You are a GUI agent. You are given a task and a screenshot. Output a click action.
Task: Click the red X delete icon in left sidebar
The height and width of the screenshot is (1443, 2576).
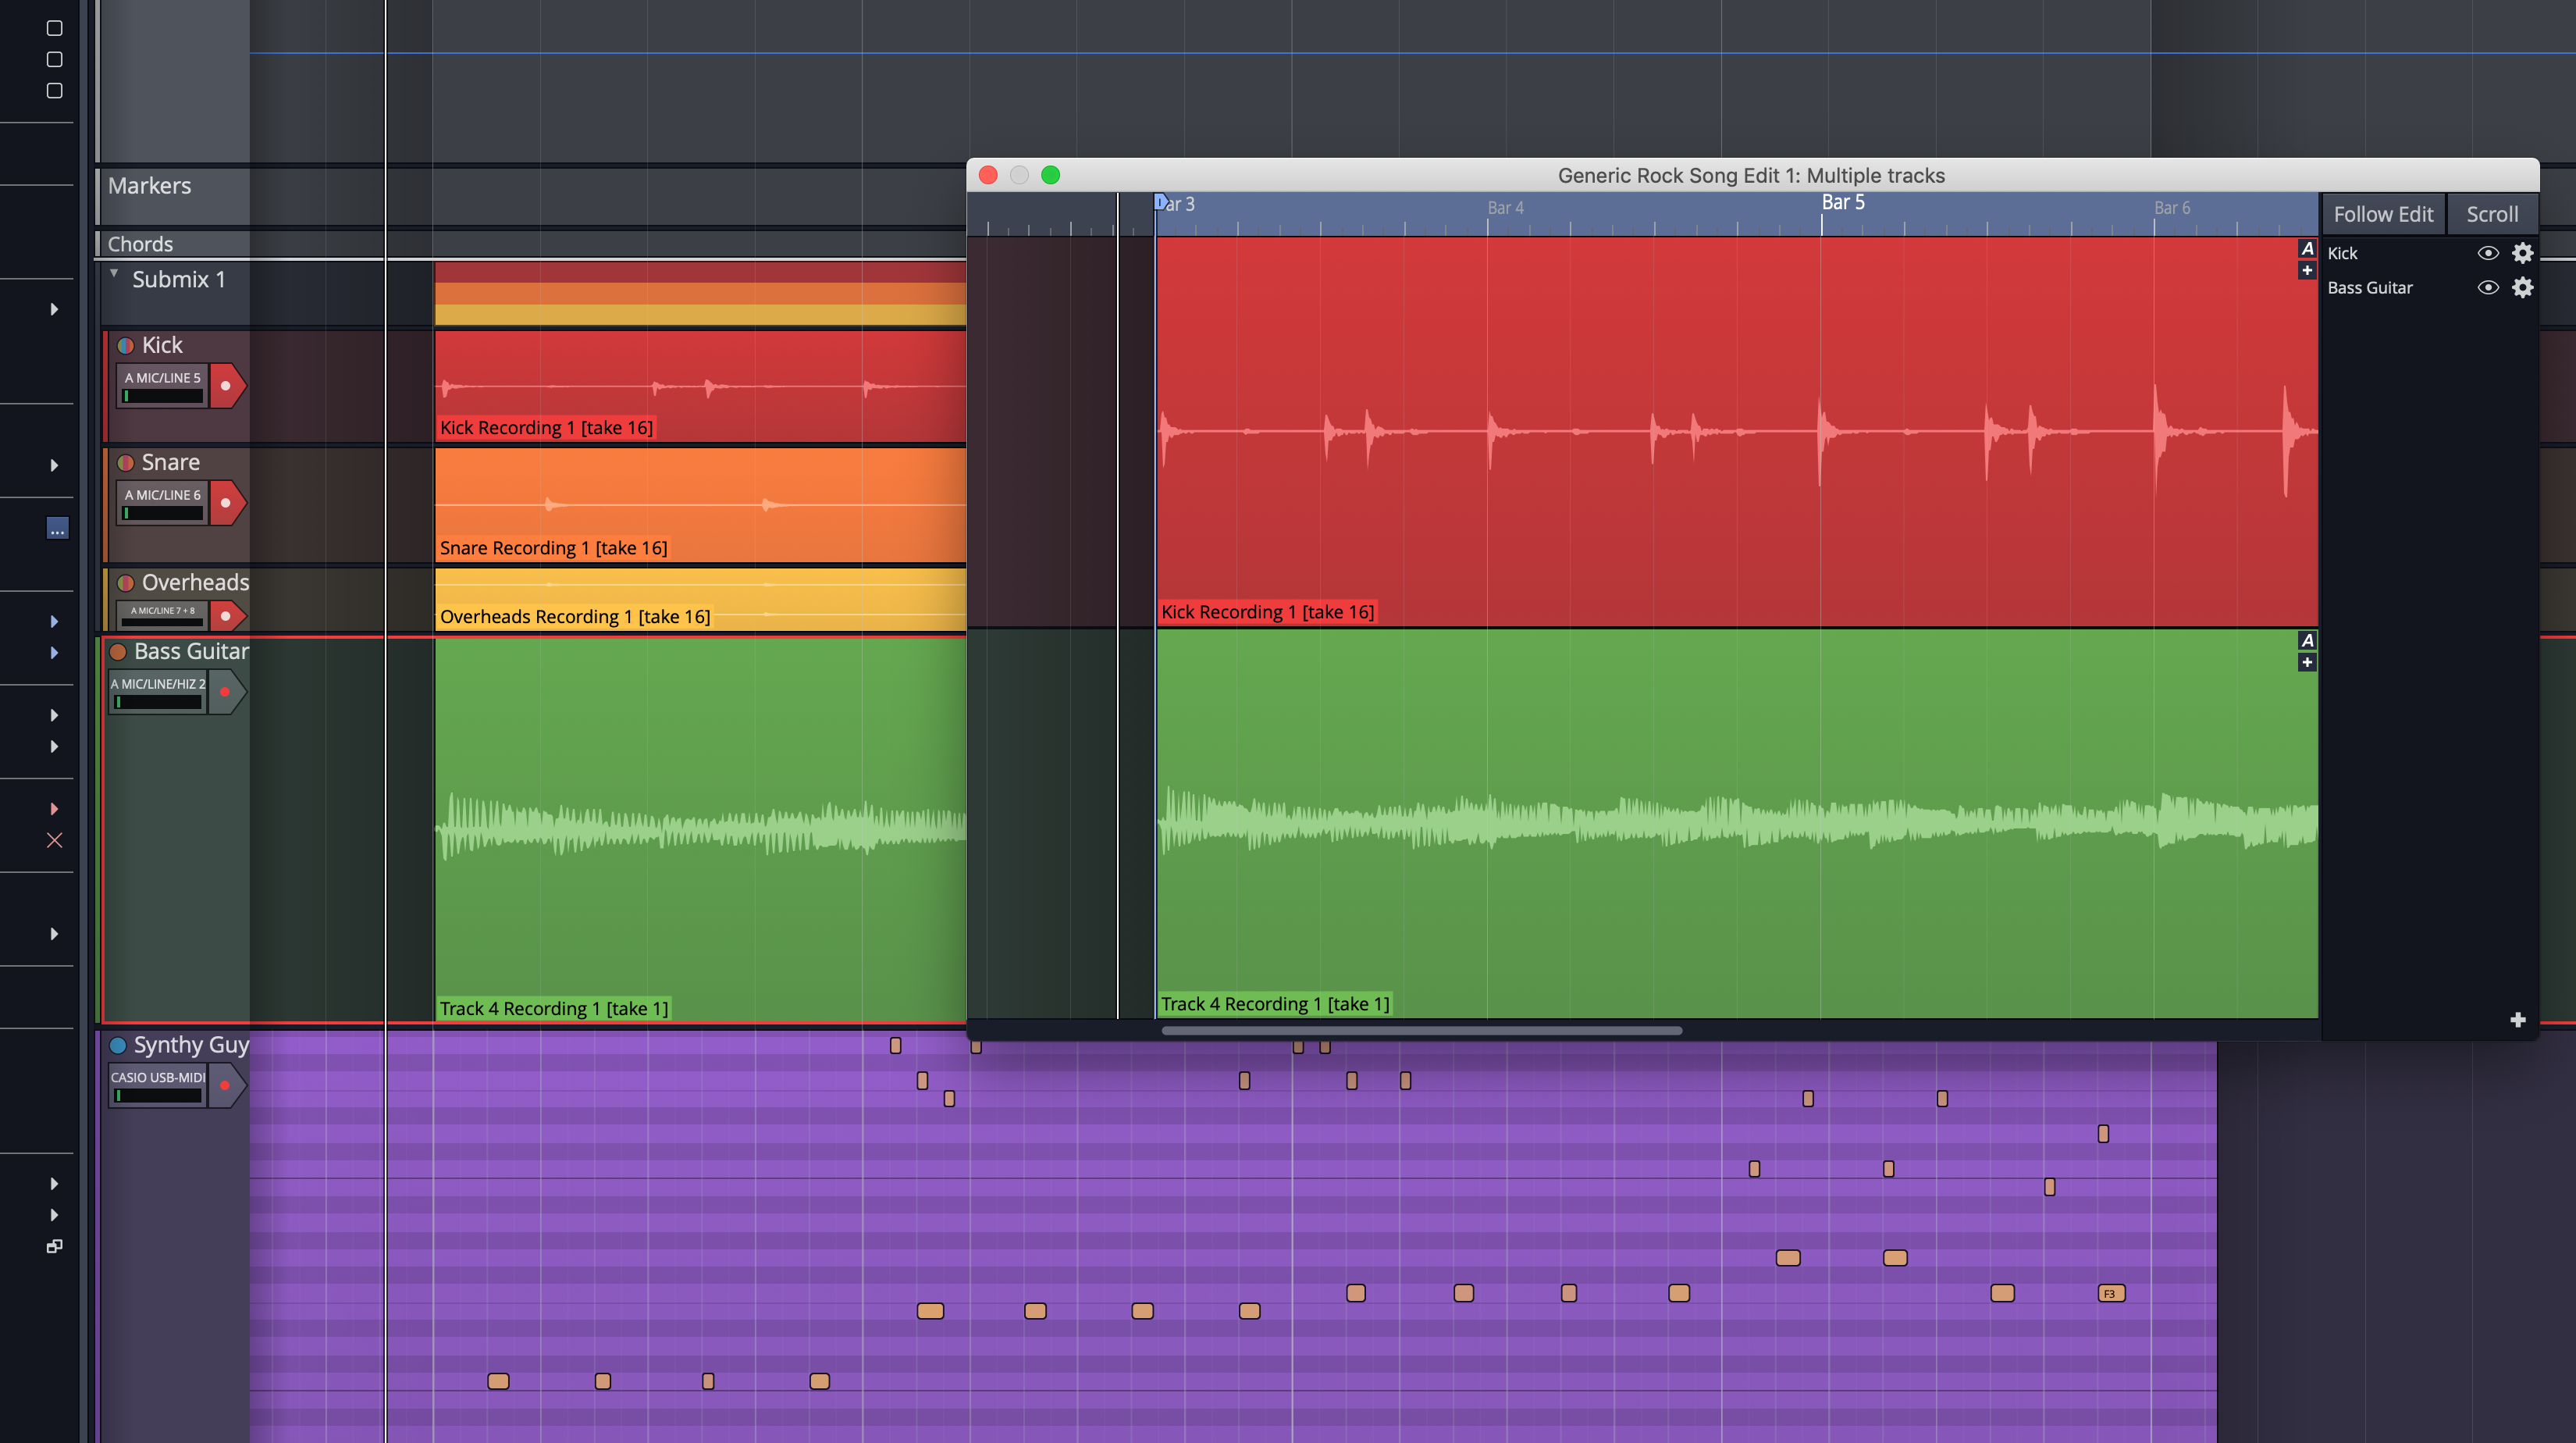(x=55, y=840)
